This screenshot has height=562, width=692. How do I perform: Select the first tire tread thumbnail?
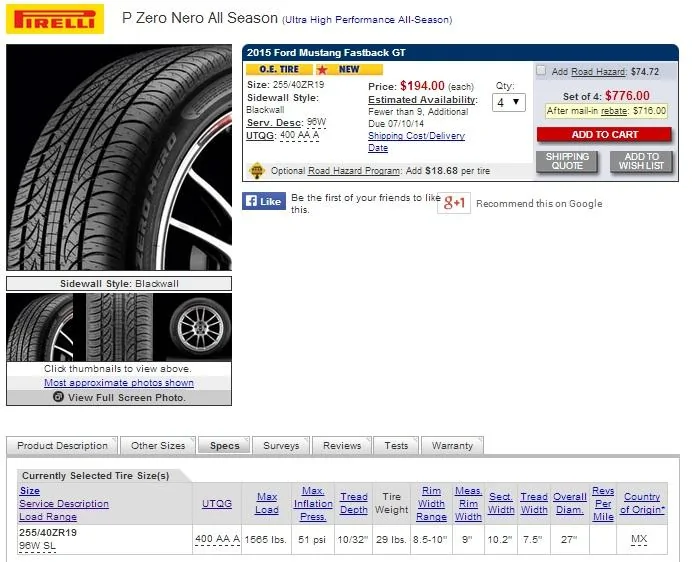[x=40, y=327]
